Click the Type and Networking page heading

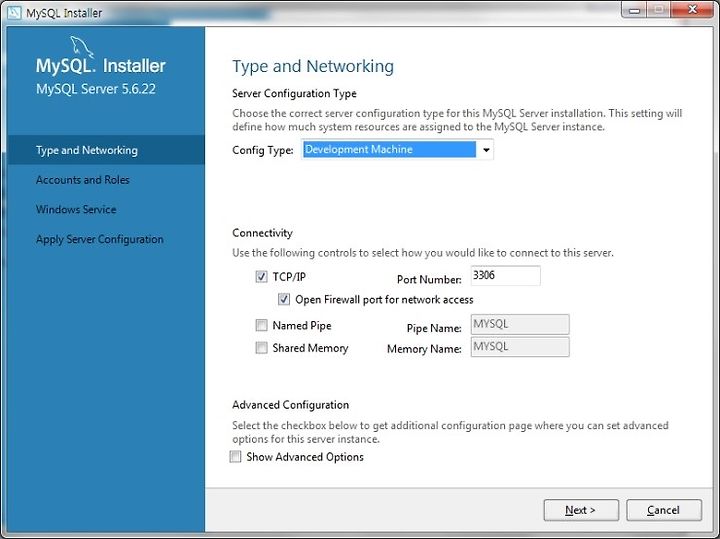coord(313,67)
